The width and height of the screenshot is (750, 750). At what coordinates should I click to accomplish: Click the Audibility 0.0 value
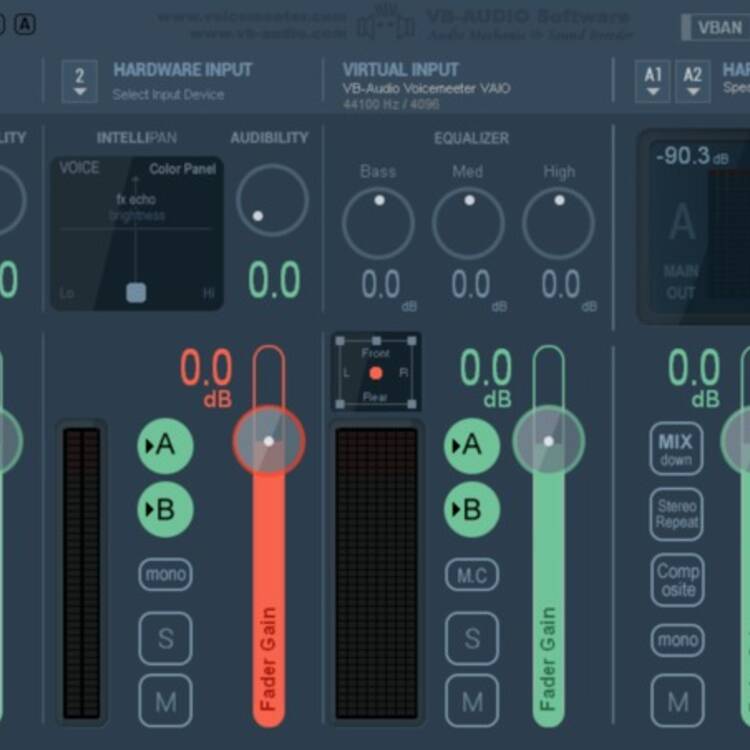click(274, 280)
